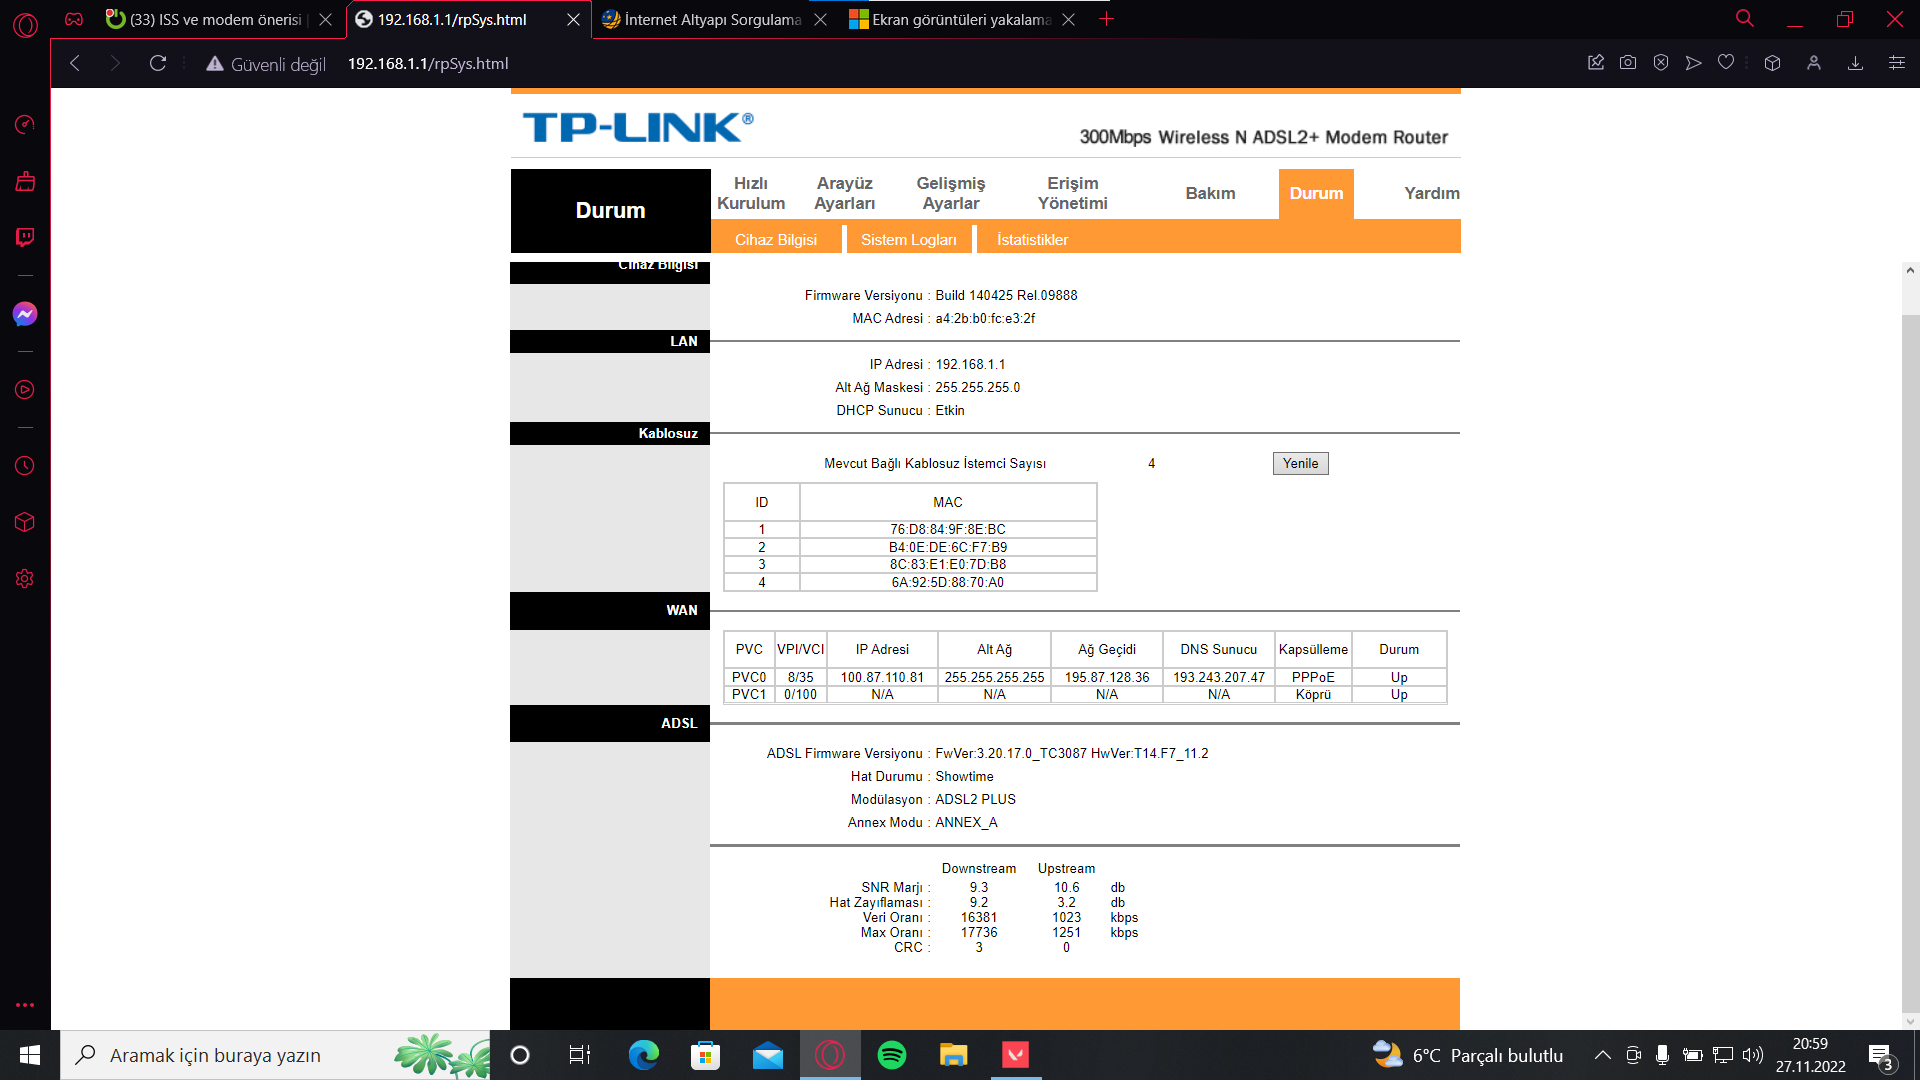Click the Yenile refresh button
Image resolution: width=1920 pixels, height=1080 pixels.
coord(1300,463)
